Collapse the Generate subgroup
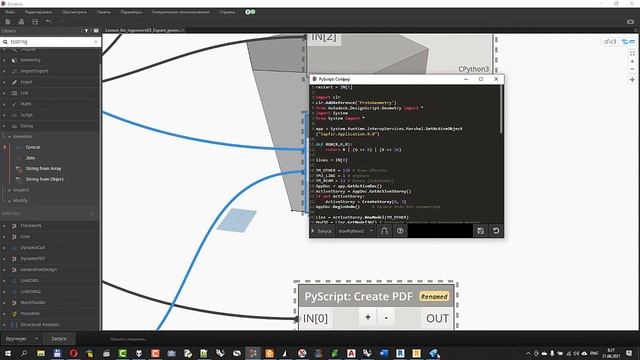The width and height of the screenshot is (640, 360). pos(22,136)
